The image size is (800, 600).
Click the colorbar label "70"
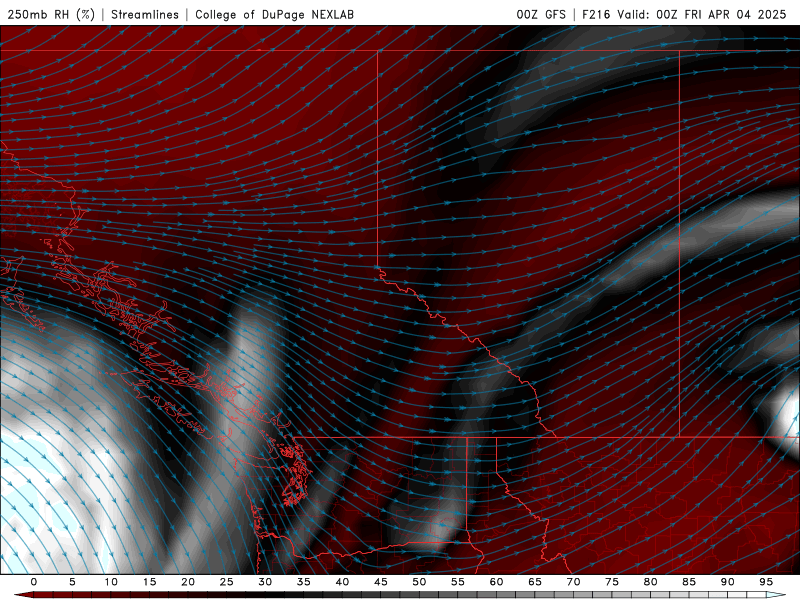point(573,582)
